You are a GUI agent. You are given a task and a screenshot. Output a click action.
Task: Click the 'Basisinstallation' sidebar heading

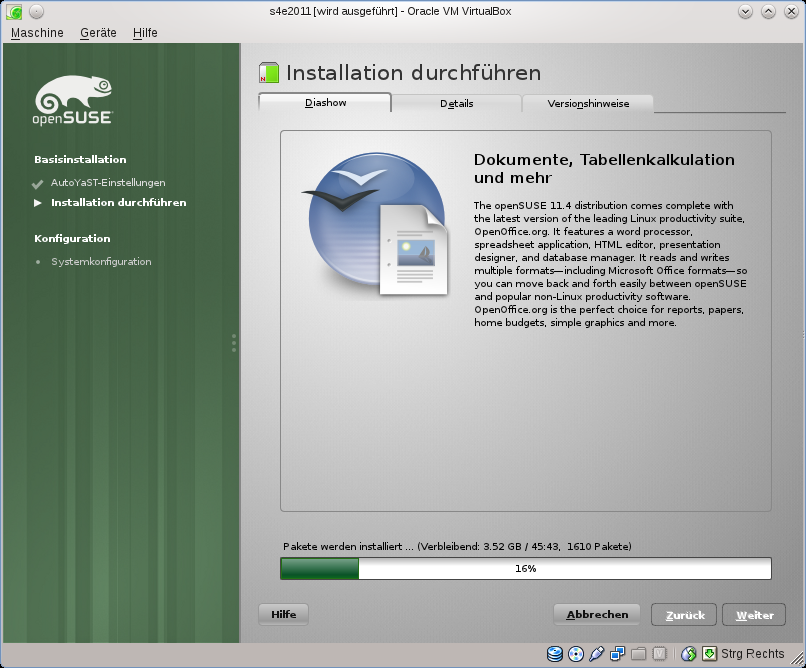coord(80,159)
